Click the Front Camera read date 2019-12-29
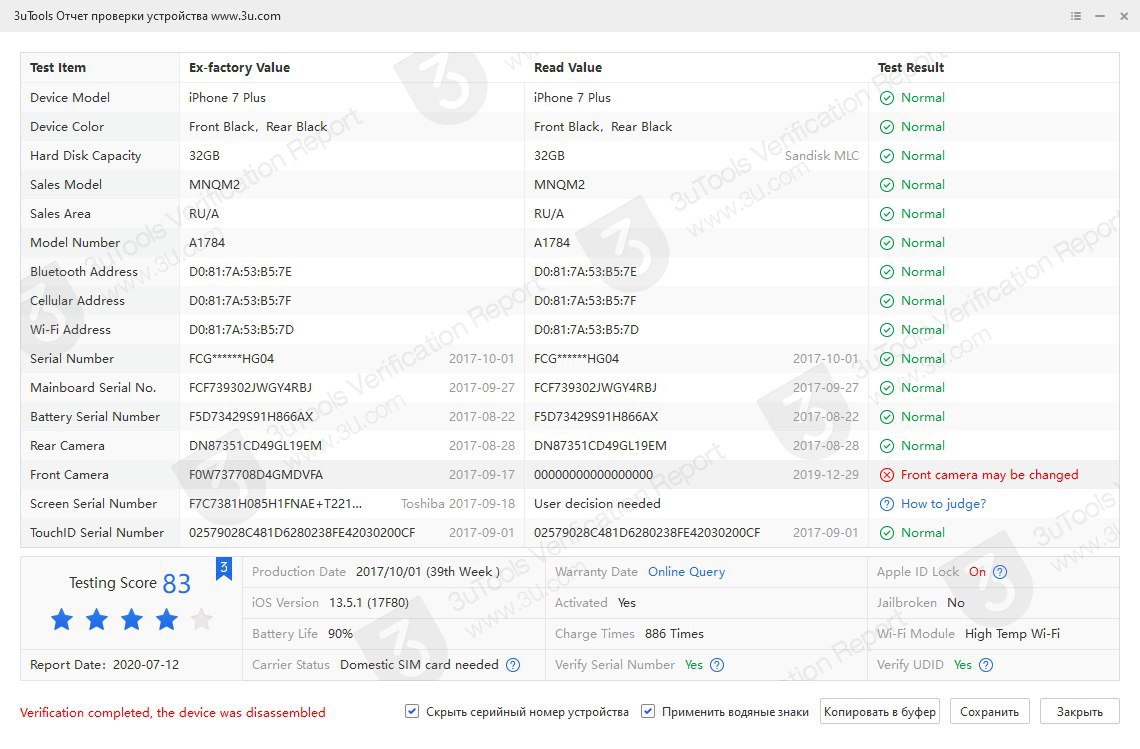The image size is (1140, 749). pyautogui.click(x=825, y=475)
